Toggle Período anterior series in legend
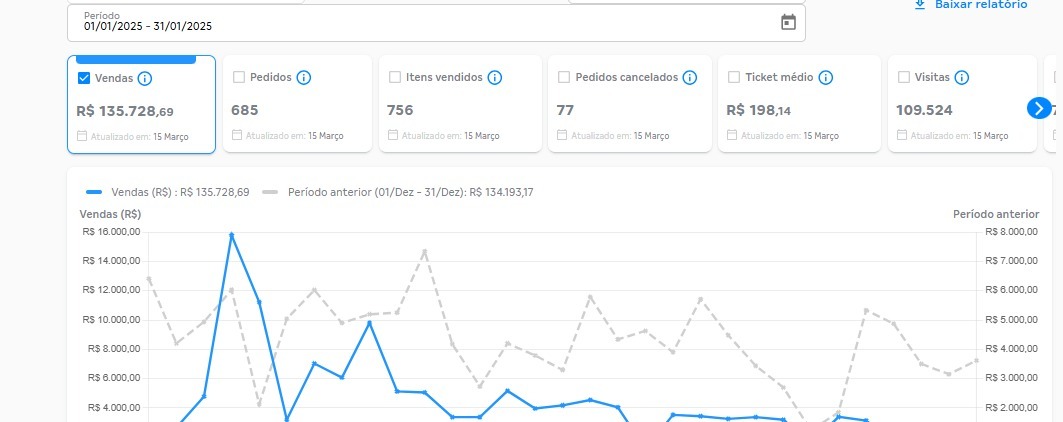 tap(398, 191)
